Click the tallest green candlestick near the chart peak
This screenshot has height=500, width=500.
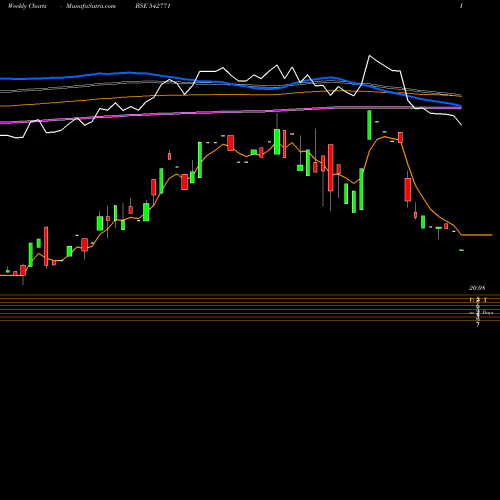[369, 125]
